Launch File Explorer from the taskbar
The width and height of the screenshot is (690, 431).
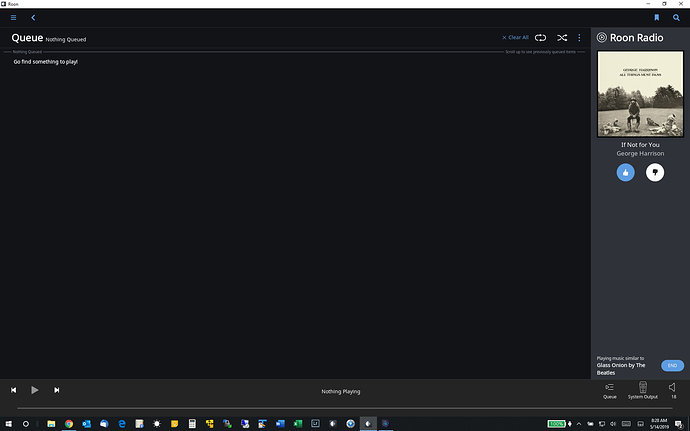[x=51, y=424]
